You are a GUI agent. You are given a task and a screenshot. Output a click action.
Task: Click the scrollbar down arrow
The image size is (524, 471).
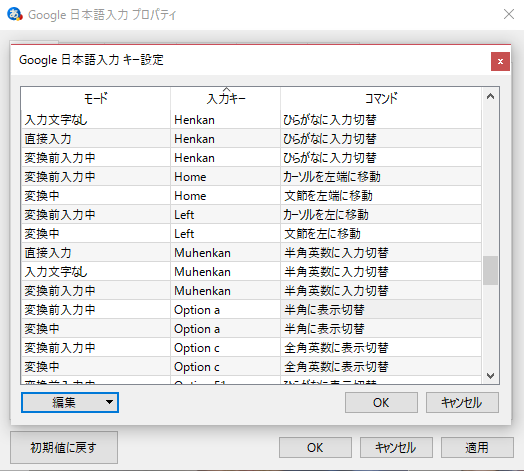coord(490,376)
